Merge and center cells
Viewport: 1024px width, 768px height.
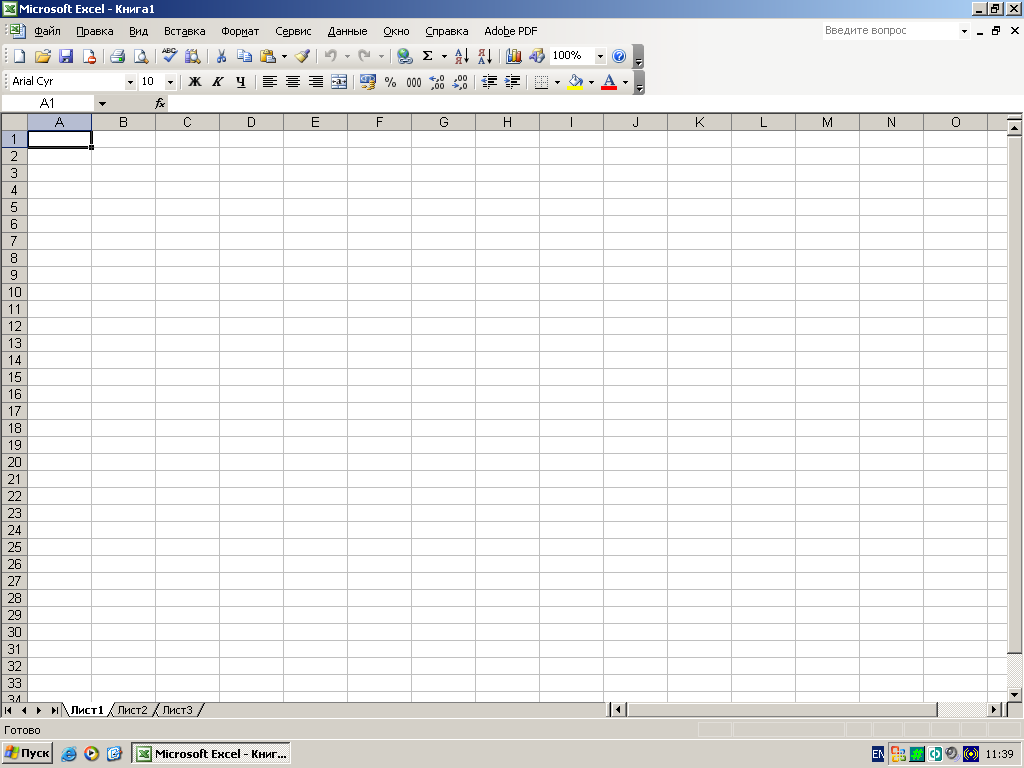pyautogui.click(x=339, y=82)
